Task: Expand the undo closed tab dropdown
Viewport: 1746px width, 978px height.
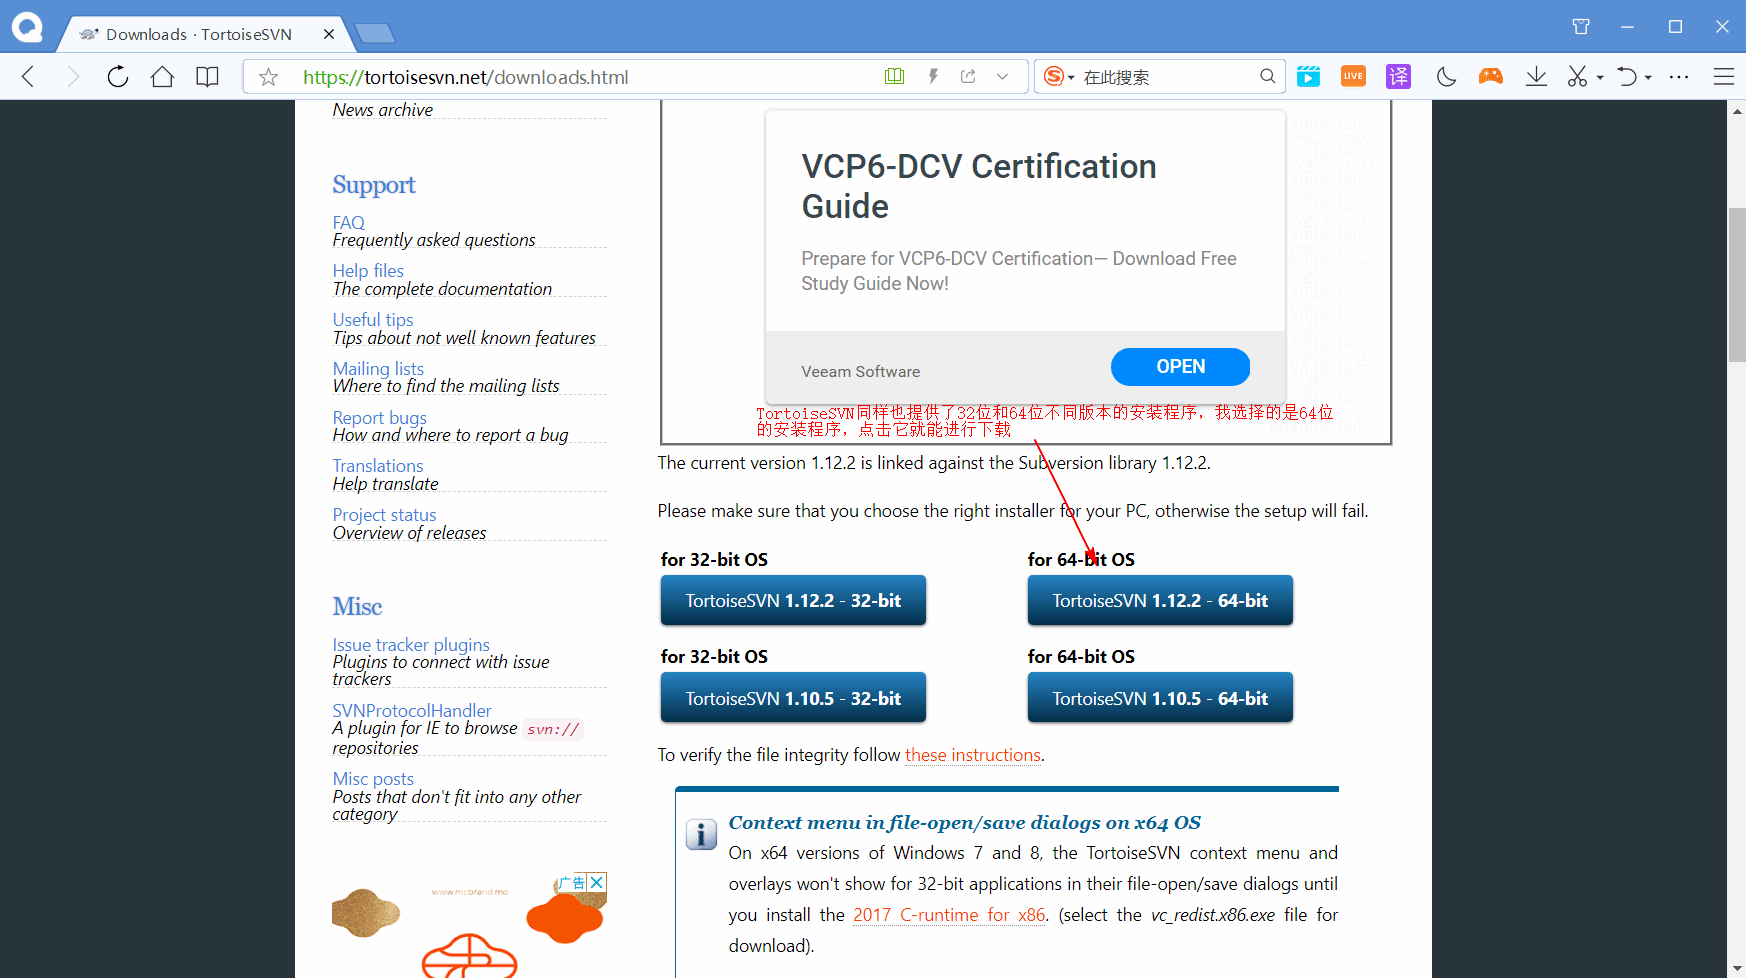Action: coord(1648,77)
